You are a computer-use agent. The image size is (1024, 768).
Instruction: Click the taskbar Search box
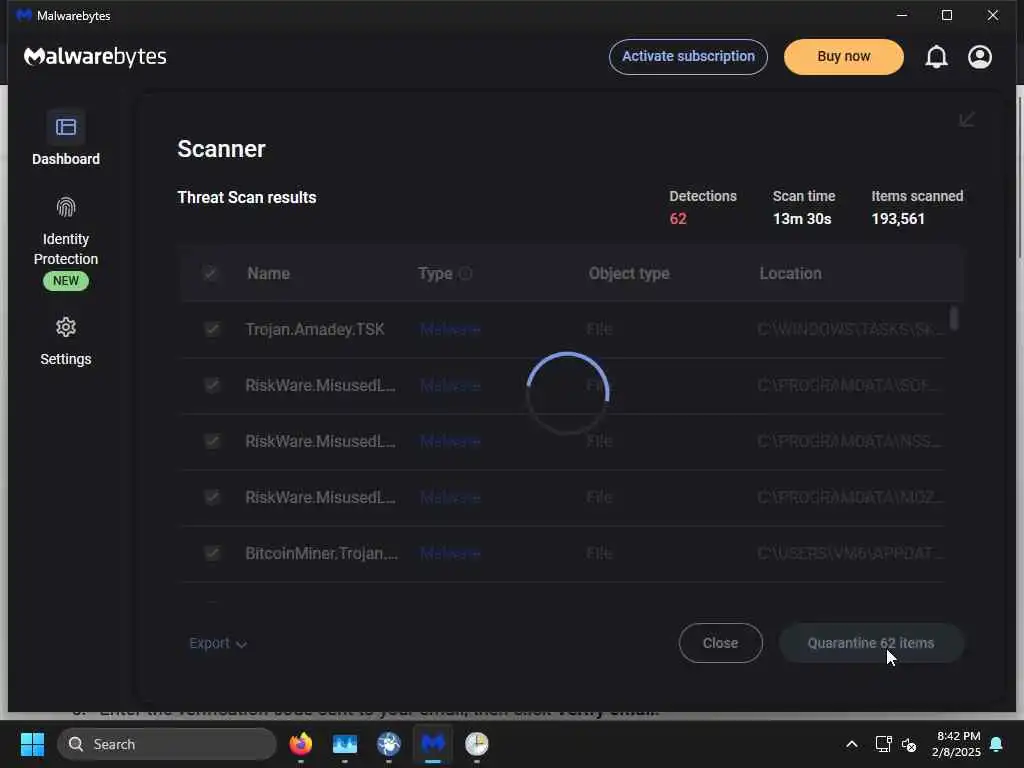tap(167, 744)
